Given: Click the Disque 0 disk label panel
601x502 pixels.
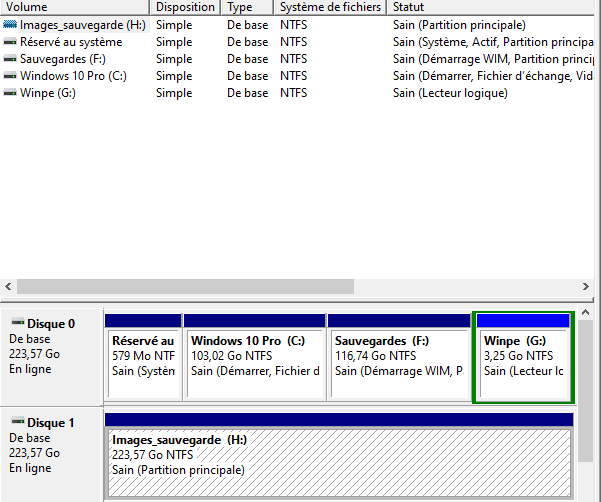Looking at the screenshot, I should click(x=51, y=357).
